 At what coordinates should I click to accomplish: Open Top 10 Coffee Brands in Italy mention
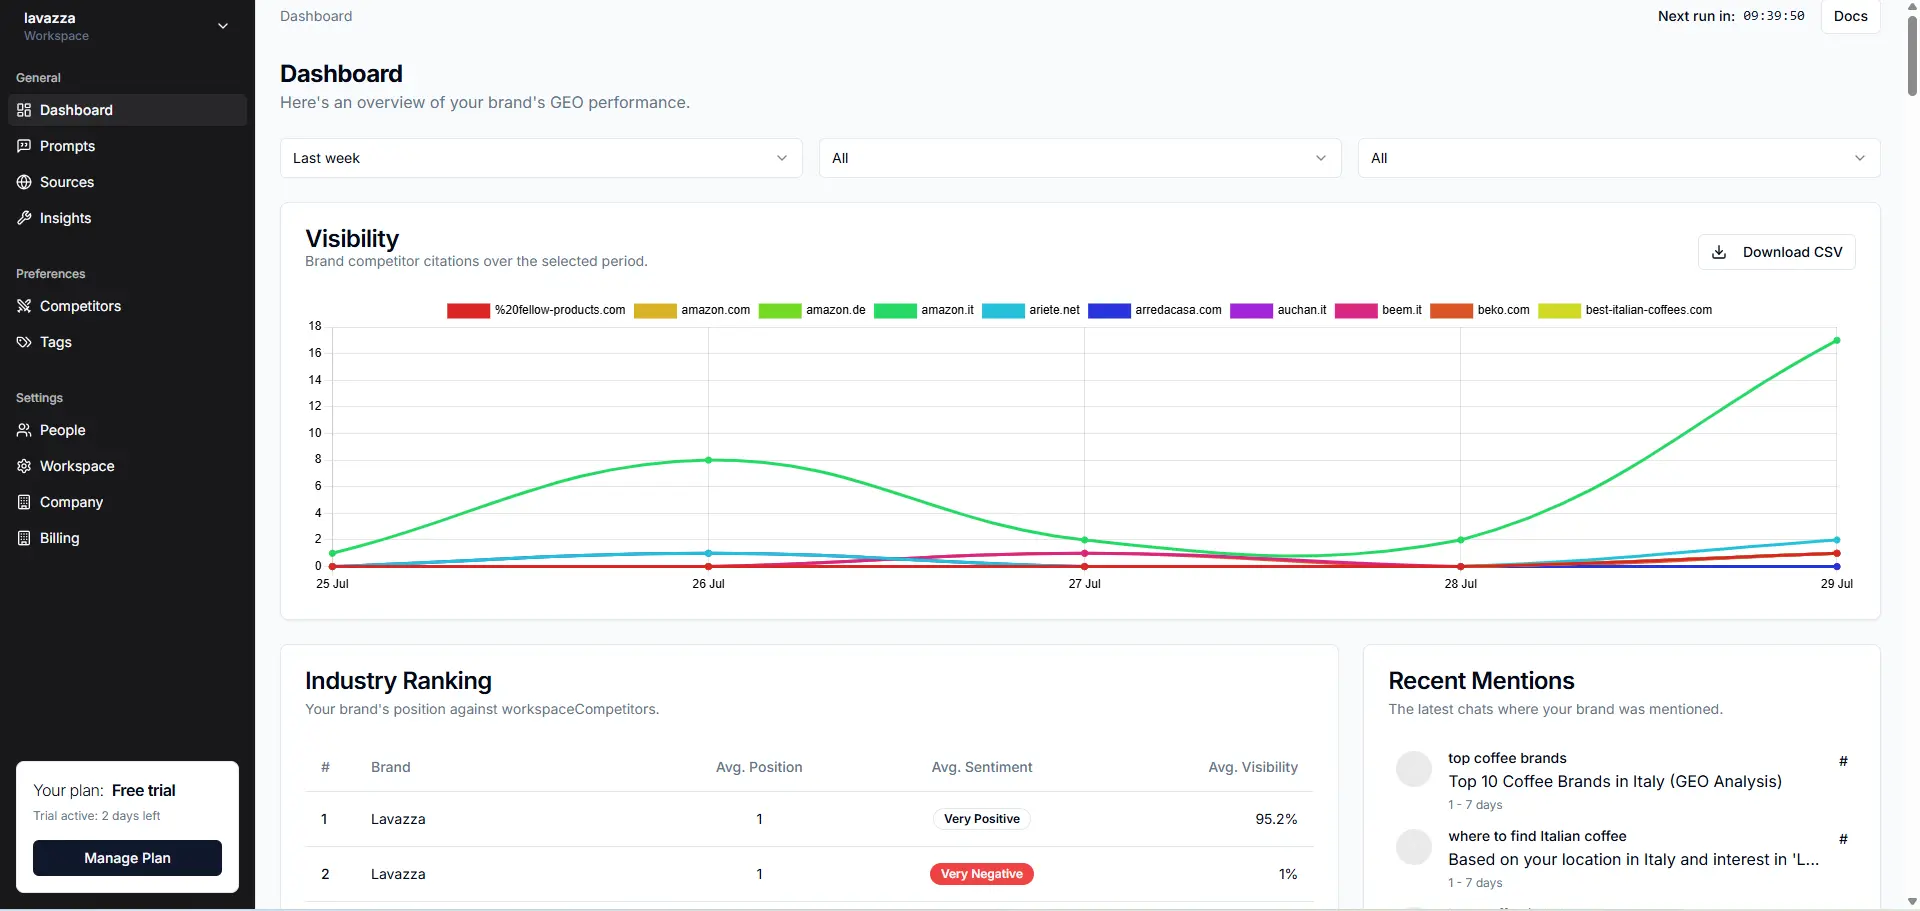click(x=1614, y=781)
